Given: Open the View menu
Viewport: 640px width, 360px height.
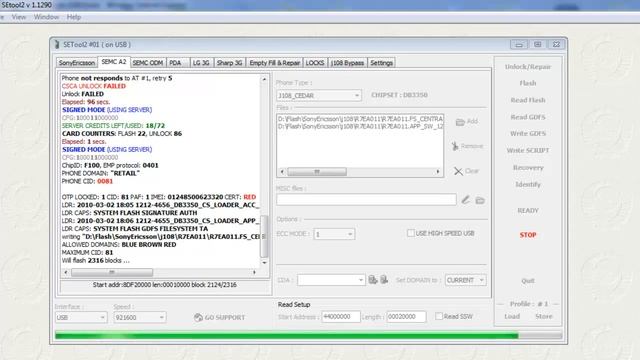Looking at the screenshot, I should tap(19, 17).
